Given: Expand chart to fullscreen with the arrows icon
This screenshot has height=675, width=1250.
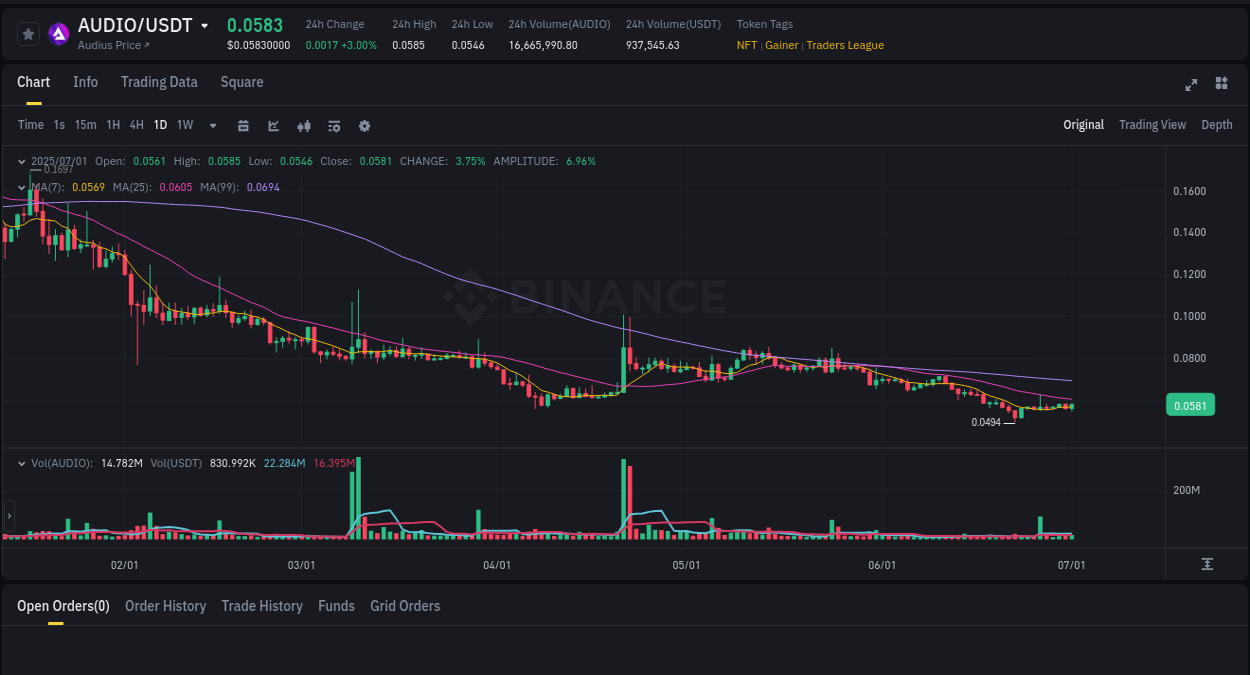Looking at the screenshot, I should (x=1190, y=85).
